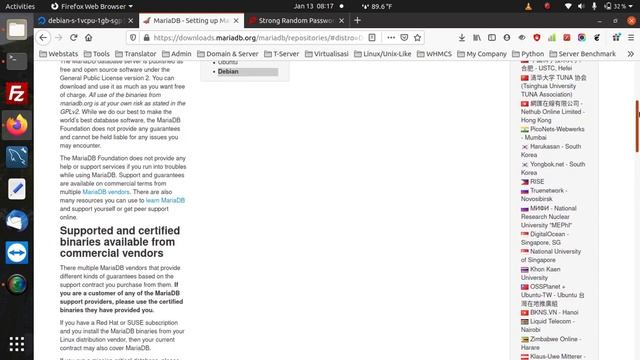Show the Firefox sidebar
This screenshot has height=360, width=640.
pyautogui.click(x=492, y=38)
